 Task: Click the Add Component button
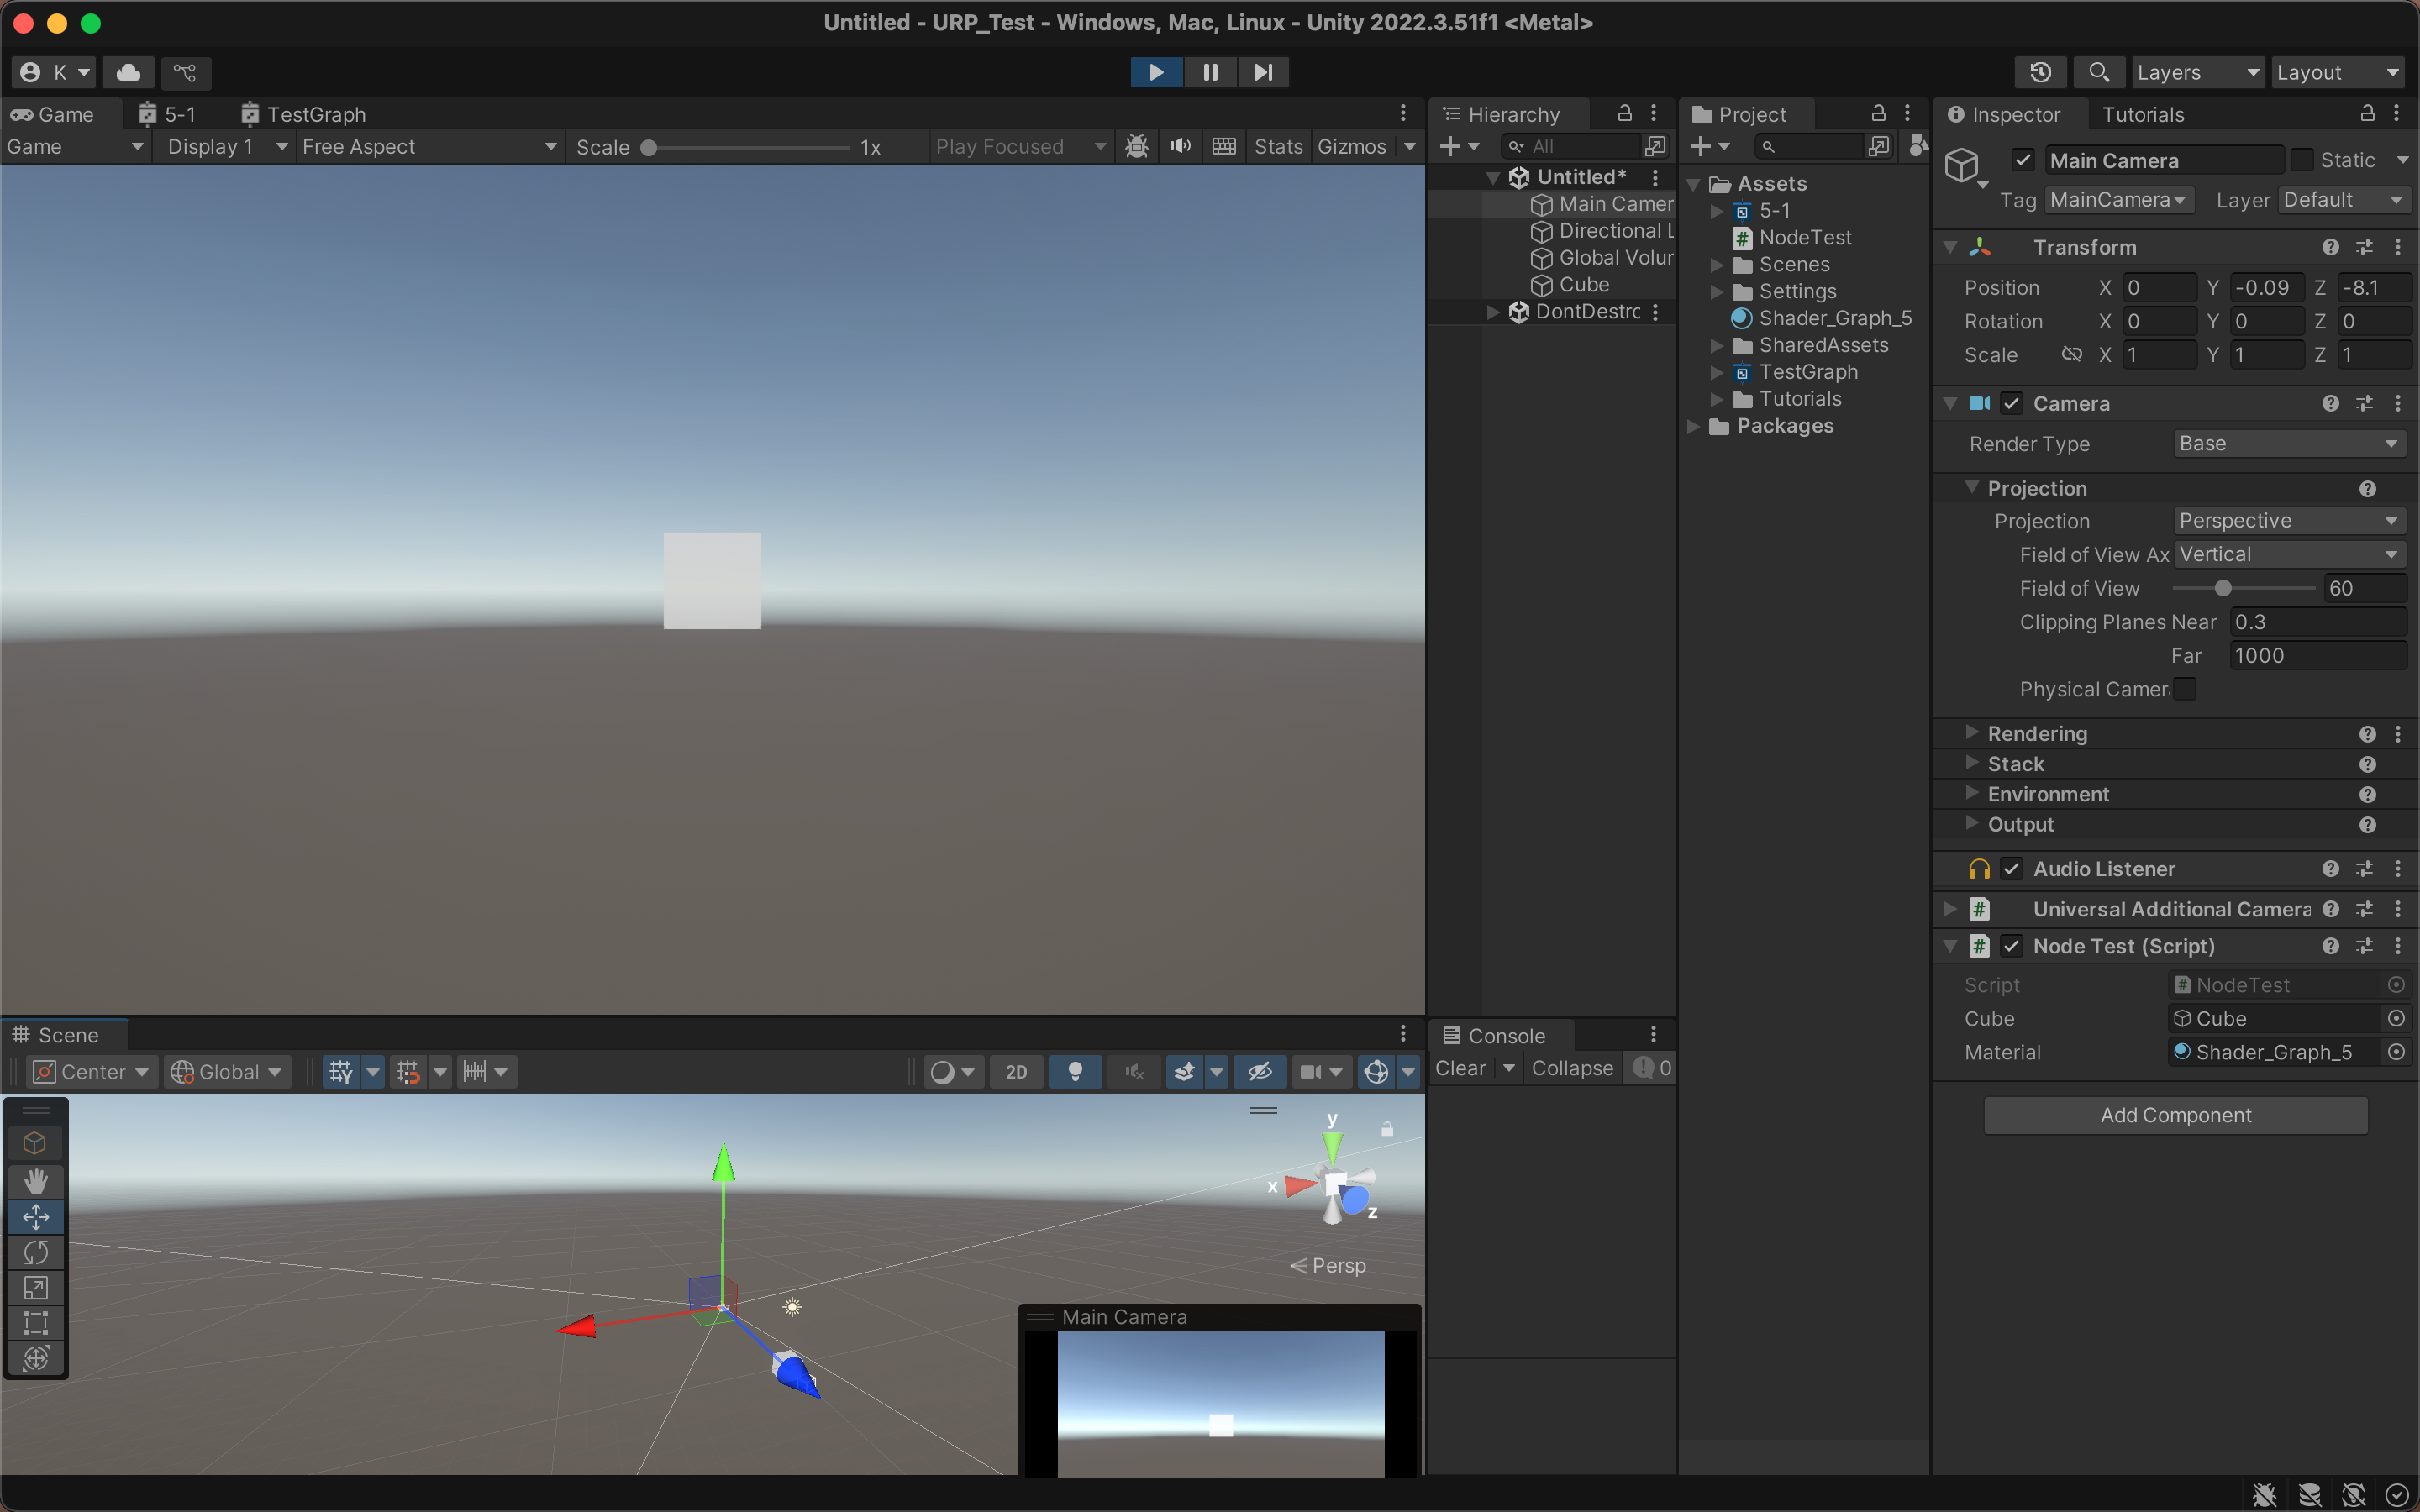pos(2175,1115)
